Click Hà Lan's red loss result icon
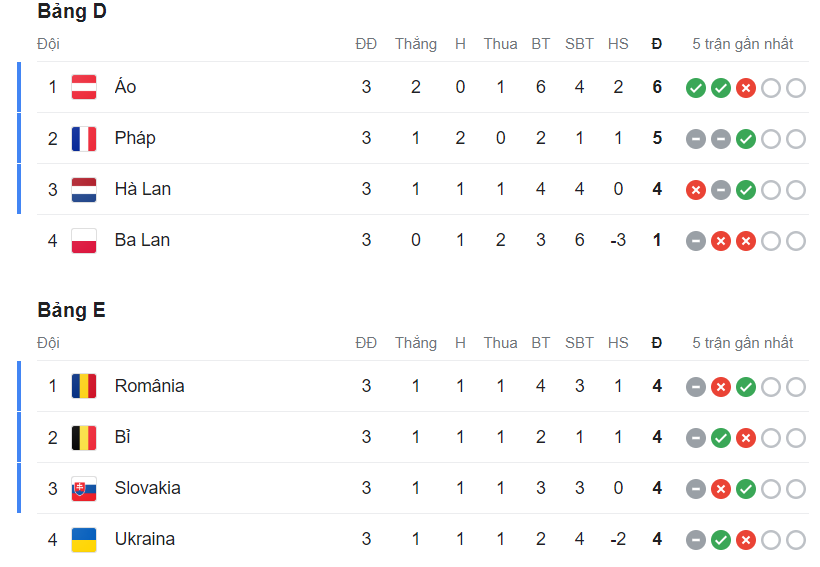The width and height of the screenshot is (820, 567). tap(696, 190)
